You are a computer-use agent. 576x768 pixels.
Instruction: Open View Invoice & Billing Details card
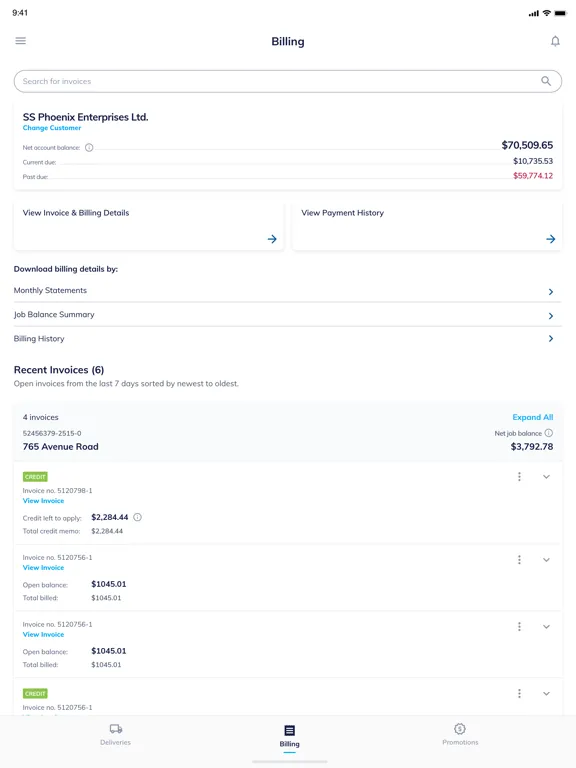[148, 226]
